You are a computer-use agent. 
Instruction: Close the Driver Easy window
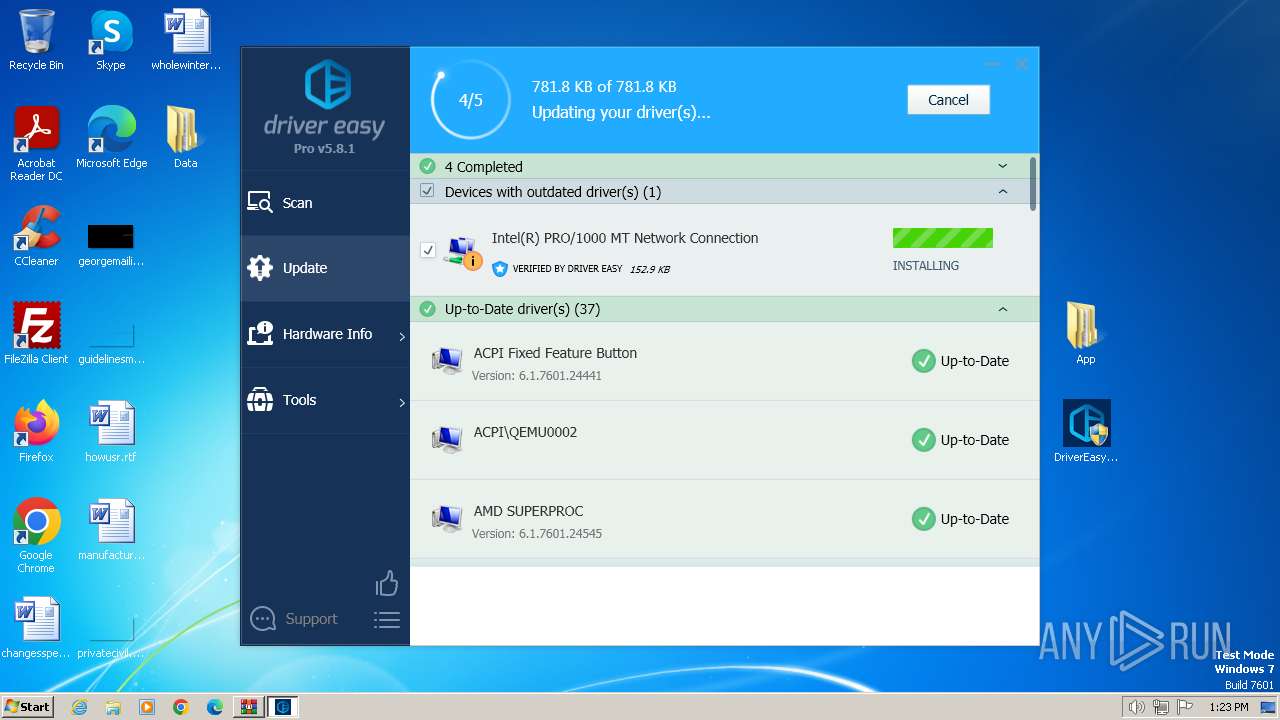1021,64
